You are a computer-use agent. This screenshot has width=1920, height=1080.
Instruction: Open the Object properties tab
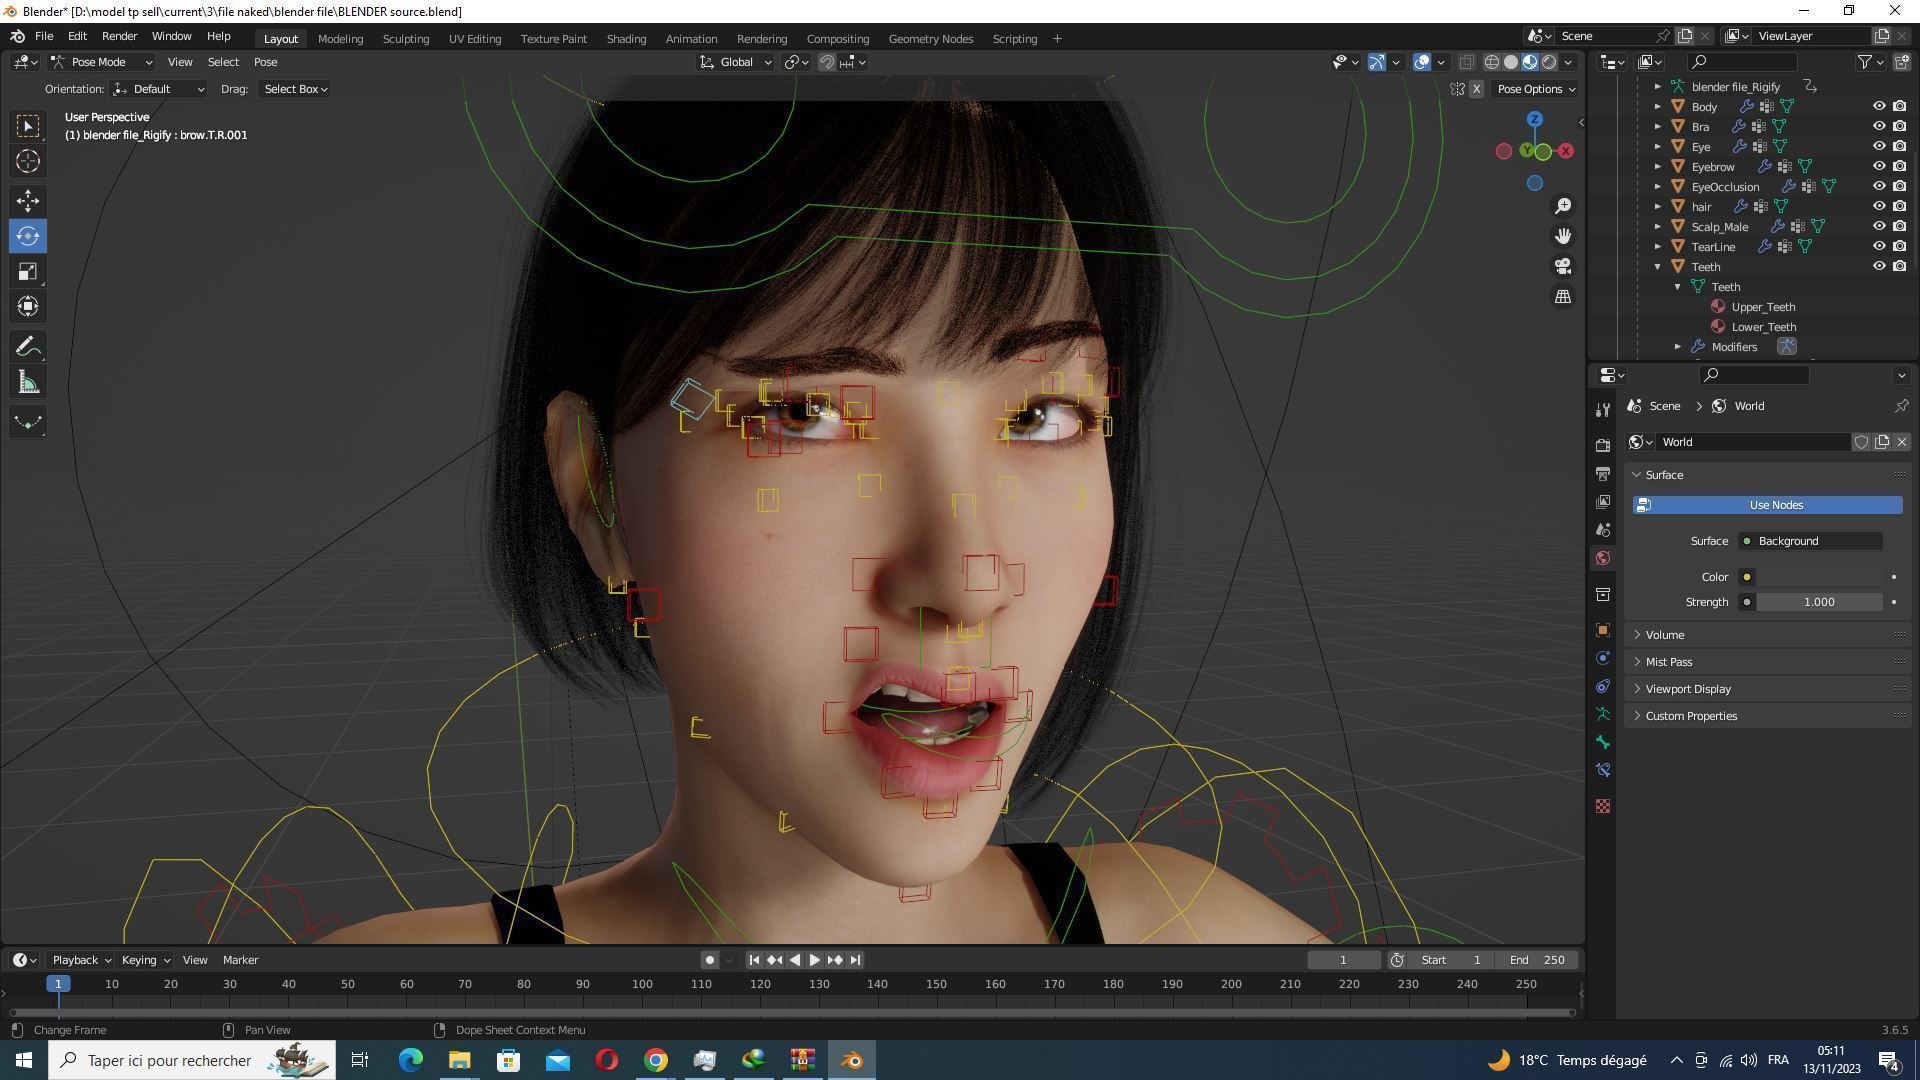click(x=1603, y=630)
